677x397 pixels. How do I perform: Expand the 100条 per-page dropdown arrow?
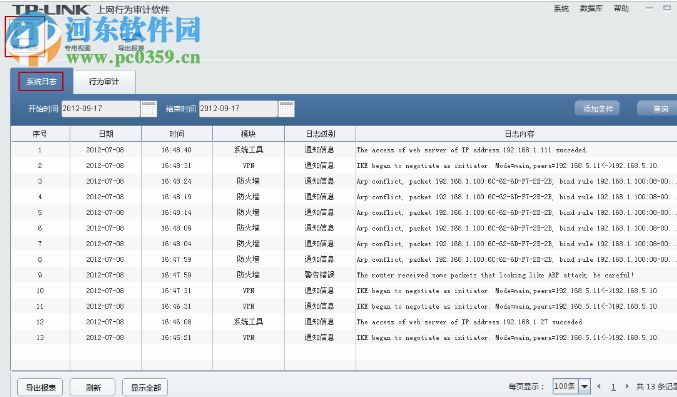(584, 386)
